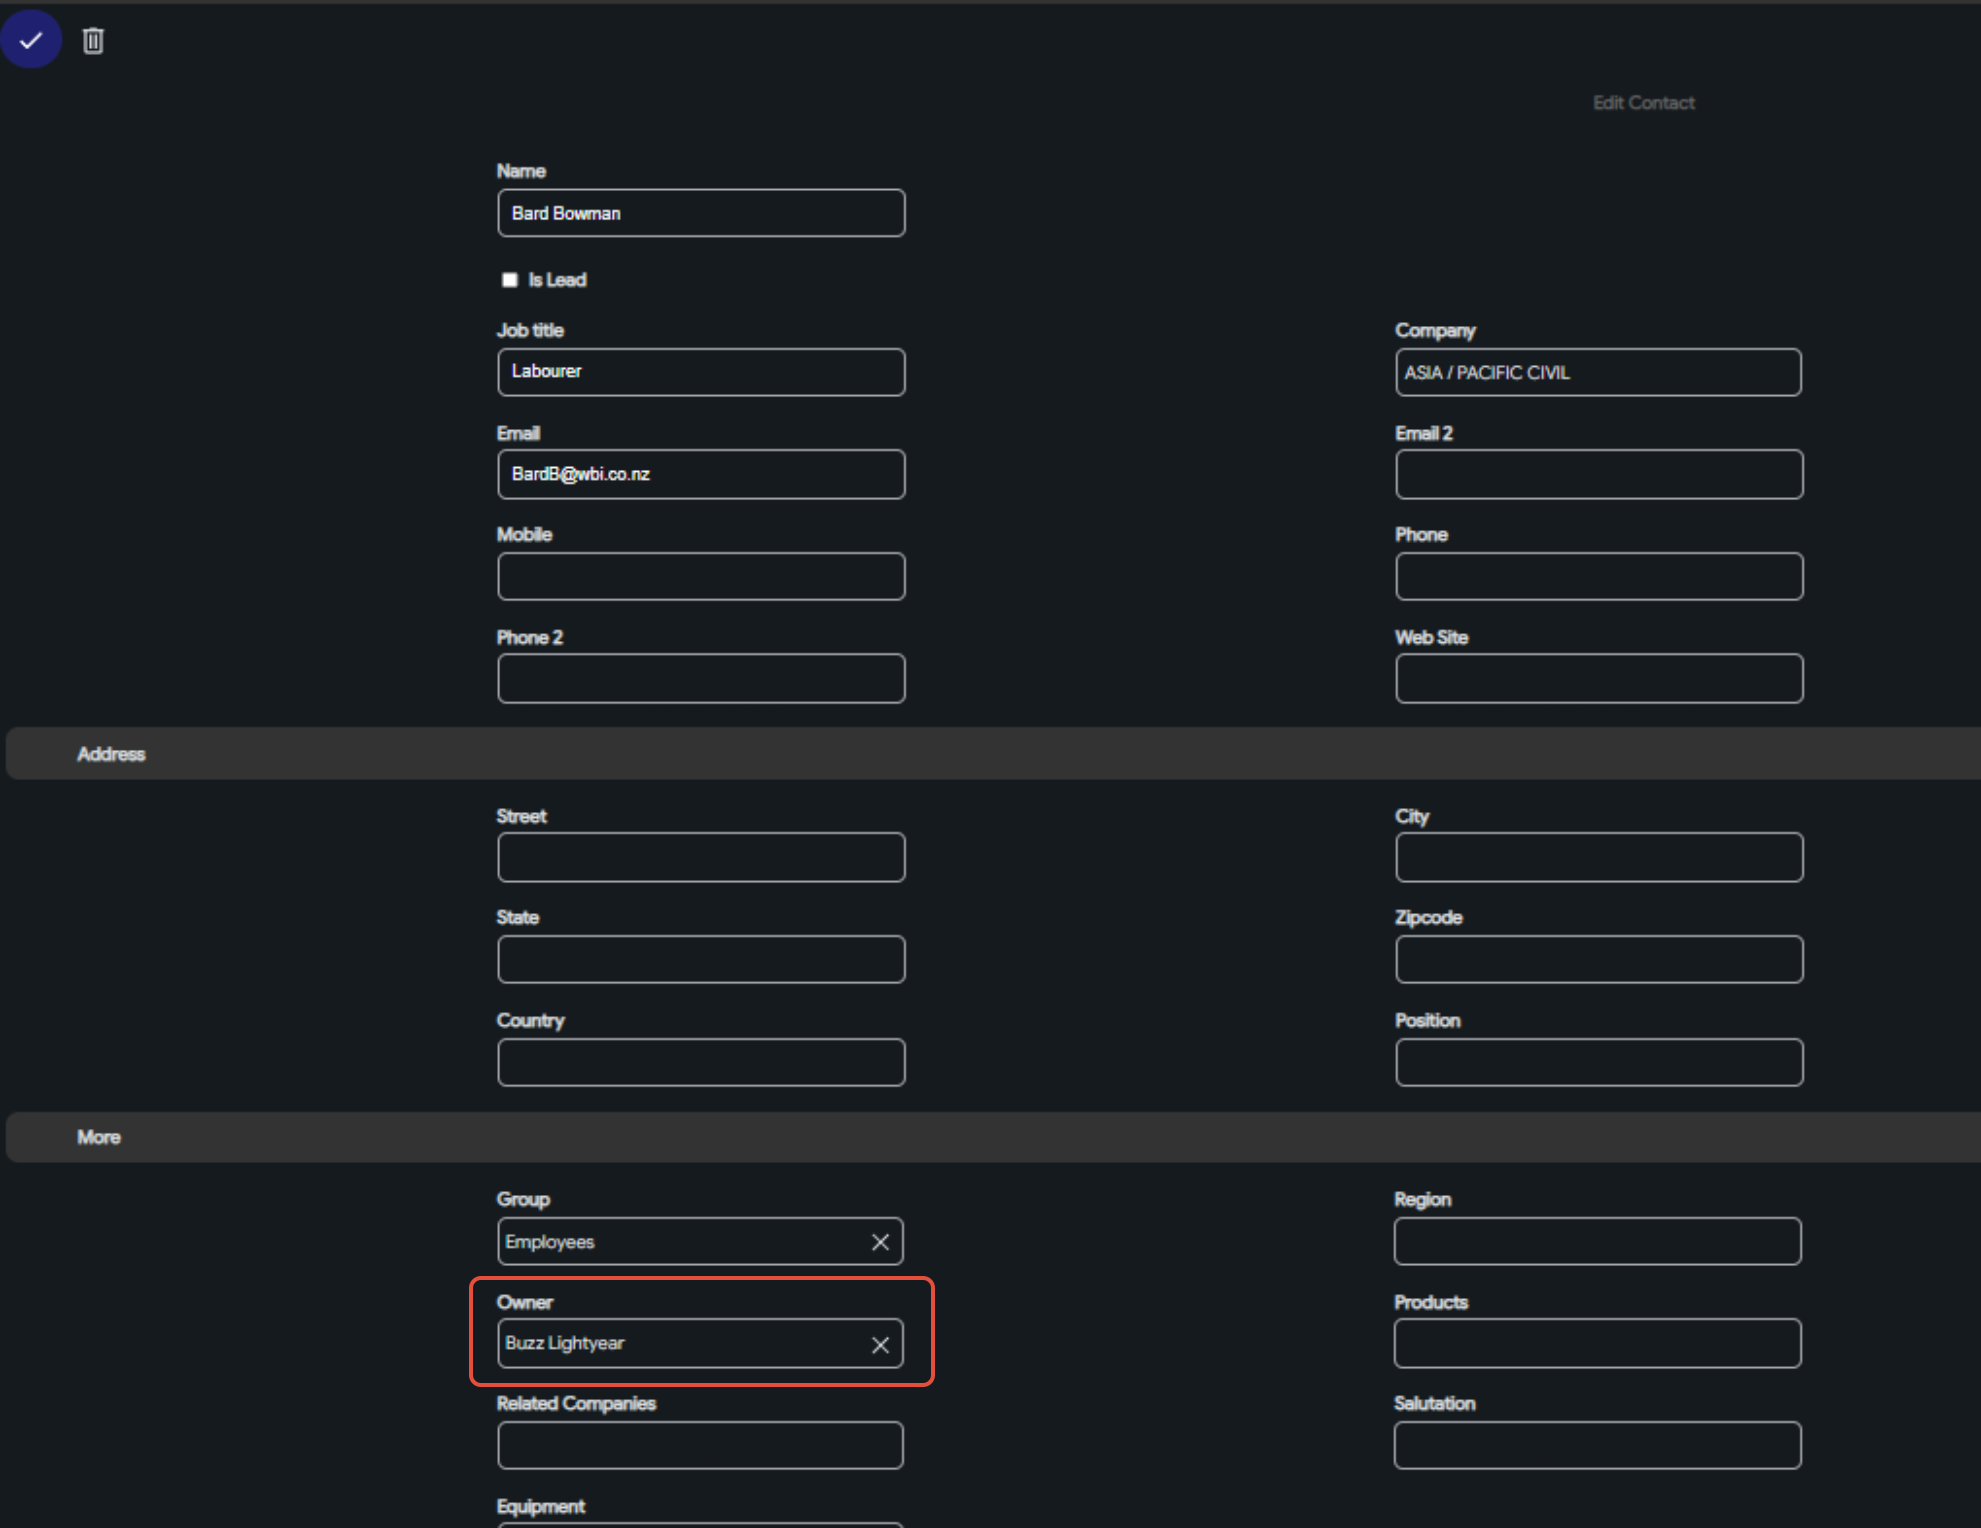This screenshot has height=1528, width=1981.
Task: Click the Email field BardB@wbi.co.nz
Action: pyautogui.click(x=700, y=474)
